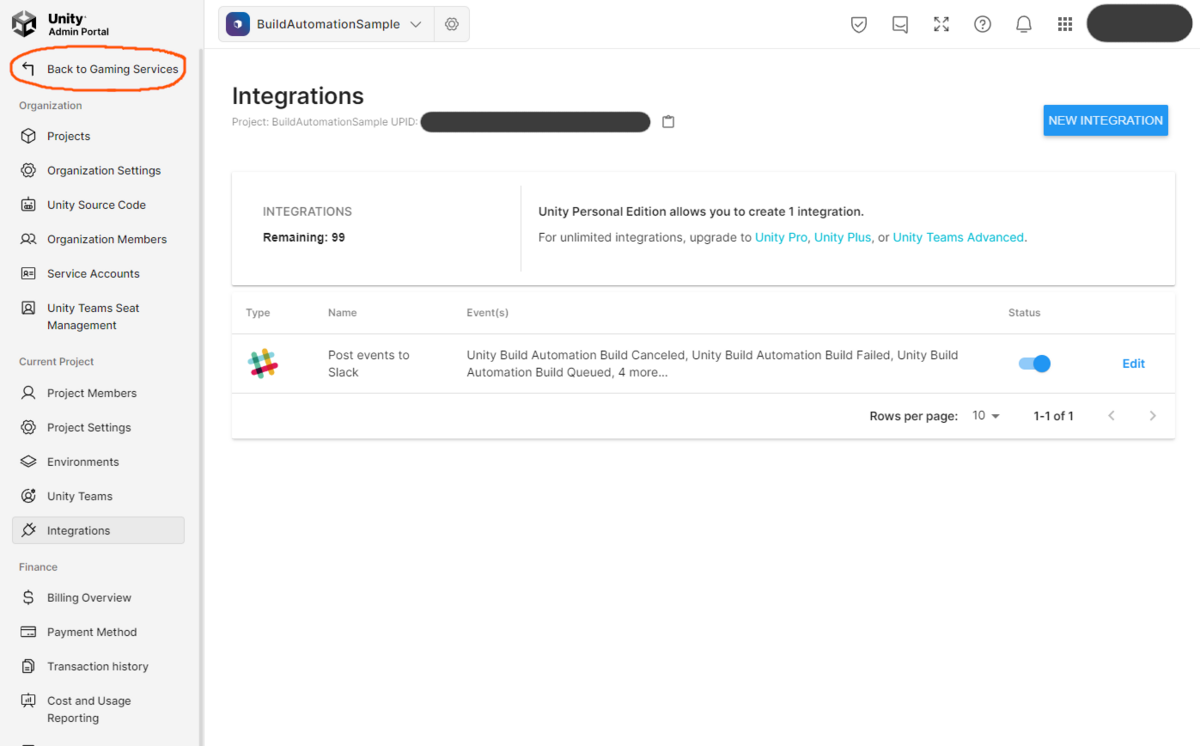
Task: Open the Rows per page dropdown
Action: [x=986, y=415]
